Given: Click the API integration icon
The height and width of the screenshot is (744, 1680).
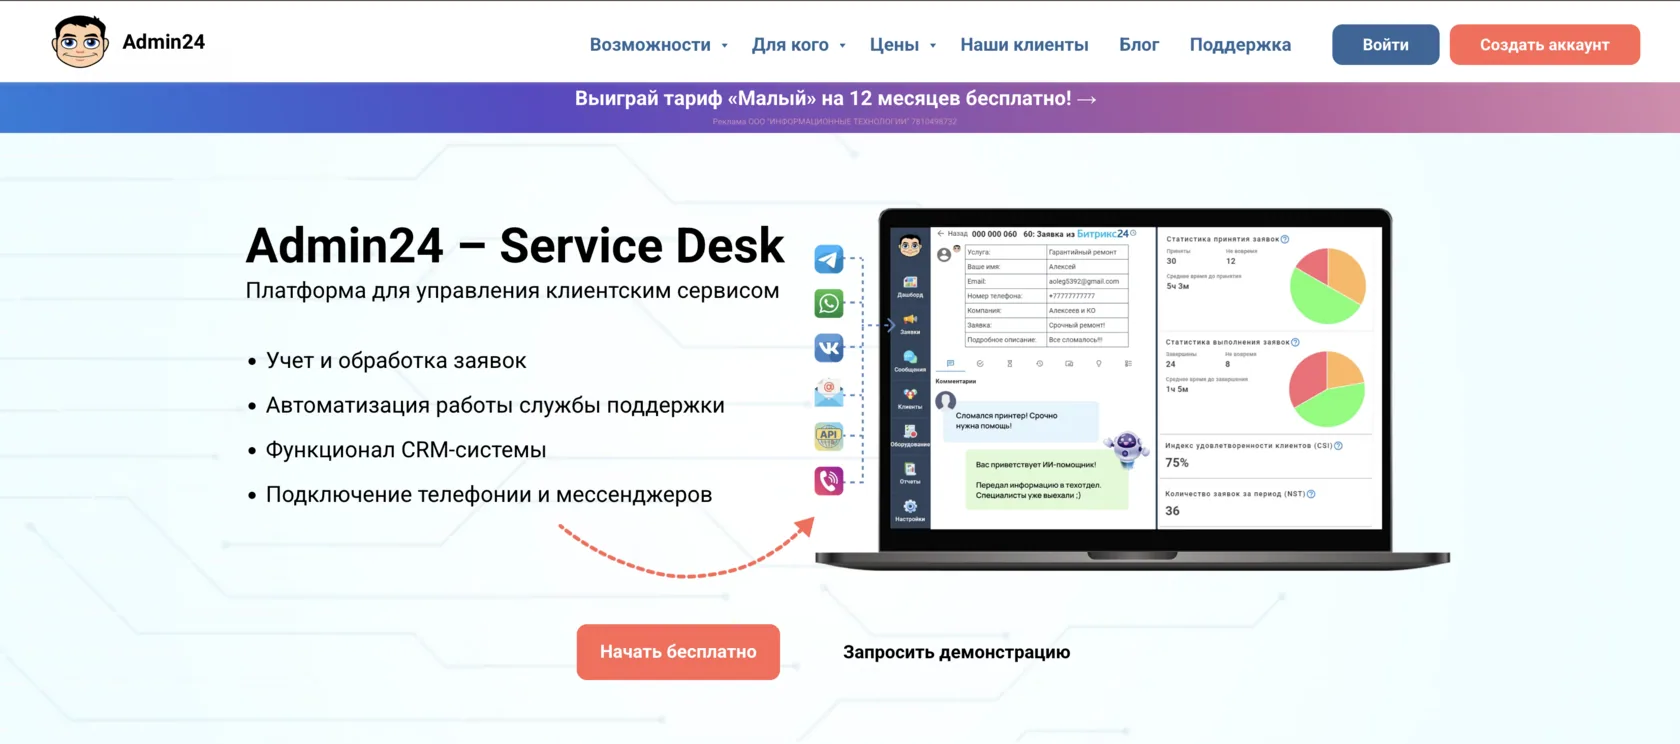Looking at the screenshot, I should coord(829,436).
